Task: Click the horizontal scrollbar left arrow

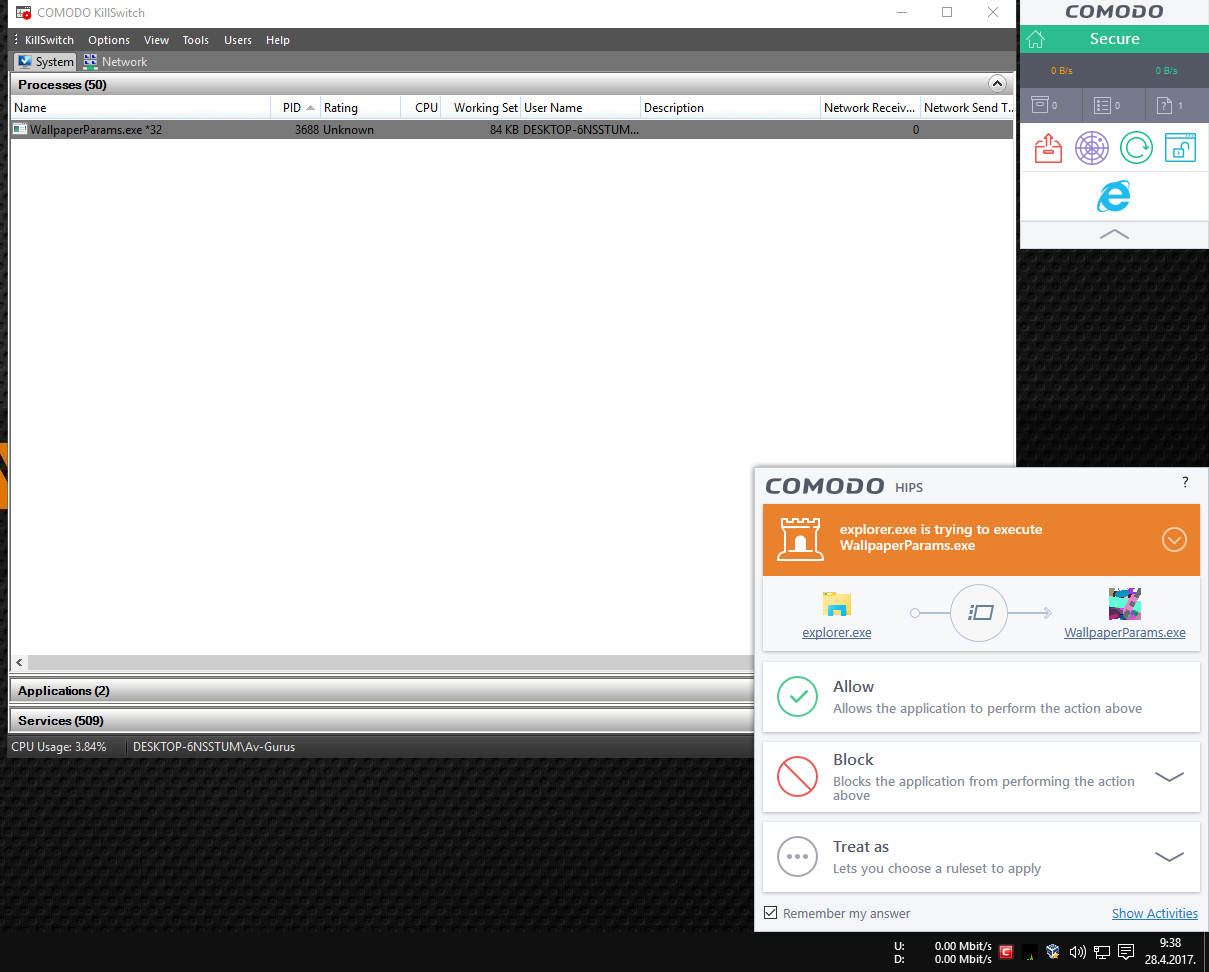Action: pyautogui.click(x=19, y=663)
